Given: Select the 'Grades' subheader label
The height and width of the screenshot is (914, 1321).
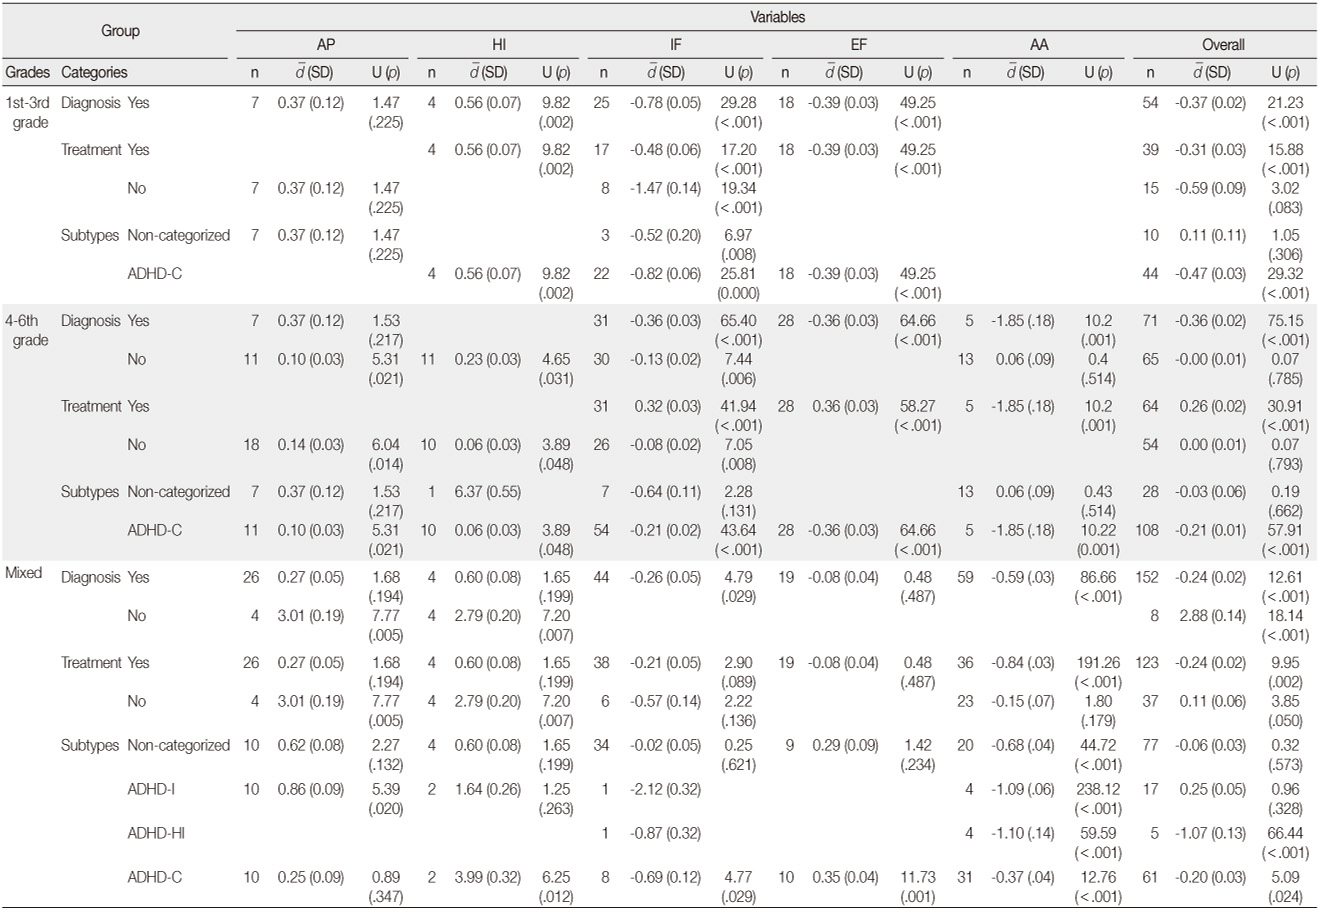Looking at the screenshot, I should (27, 73).
